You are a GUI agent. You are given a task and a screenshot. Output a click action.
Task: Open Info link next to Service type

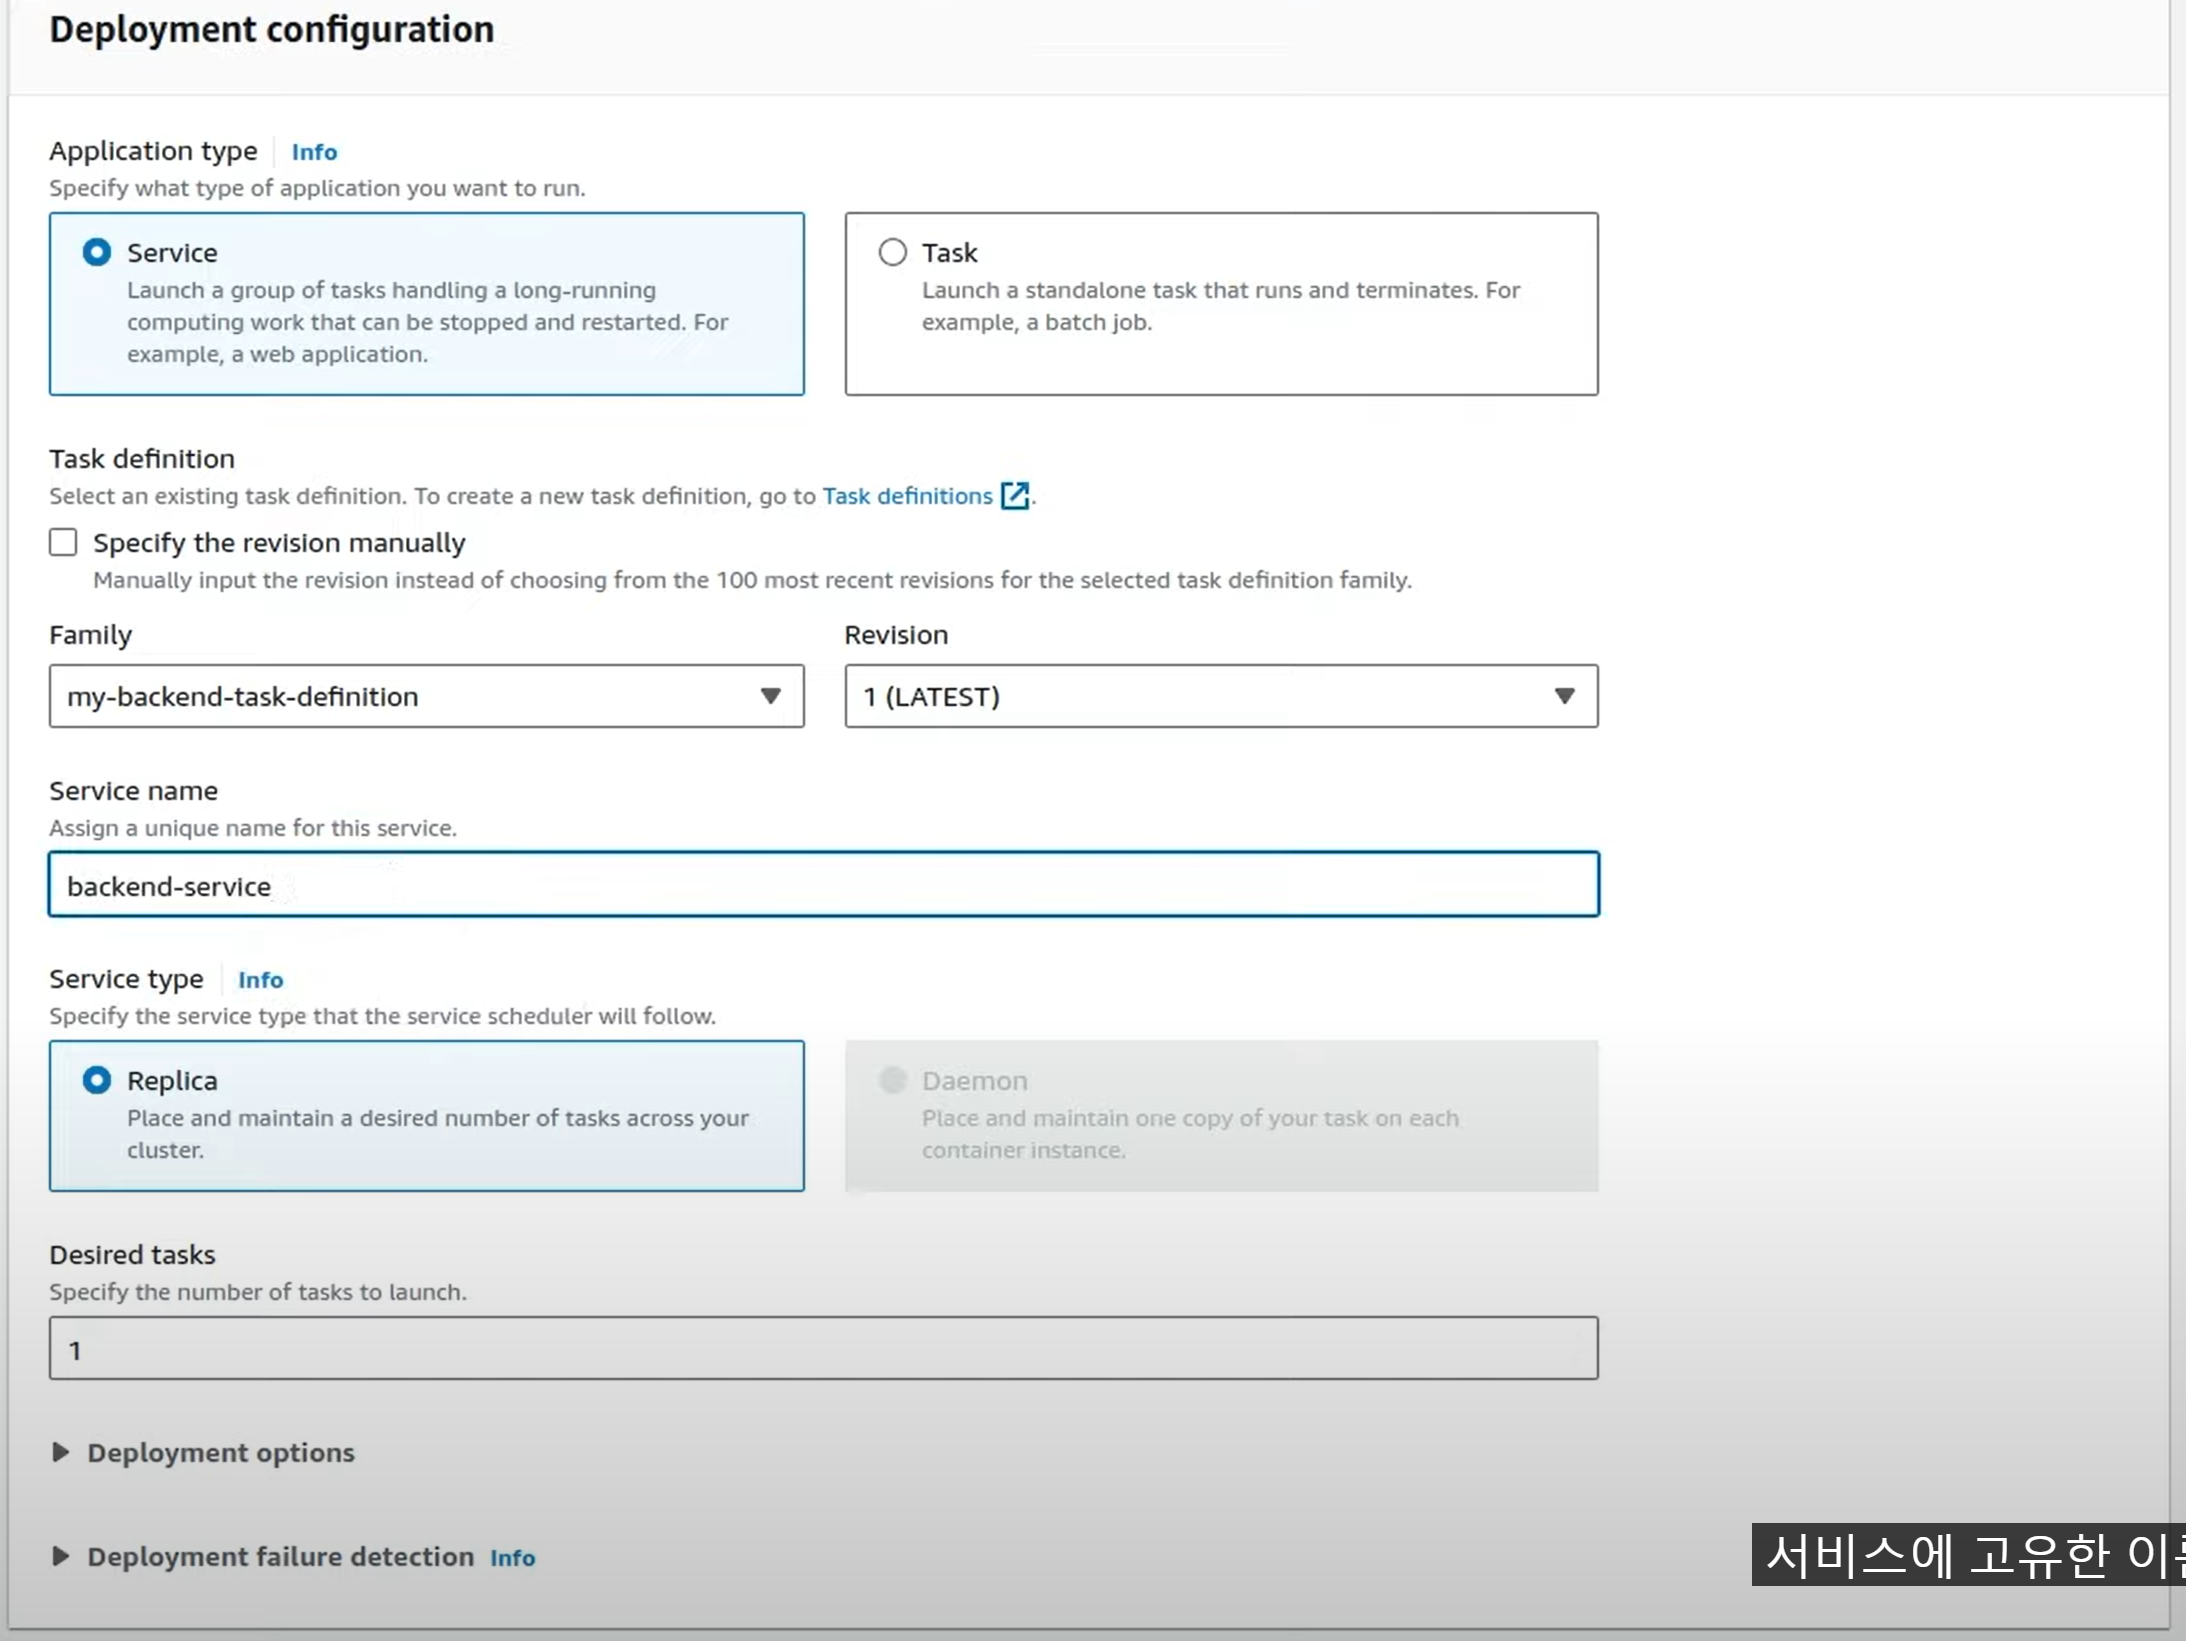(x=260, y=980)
